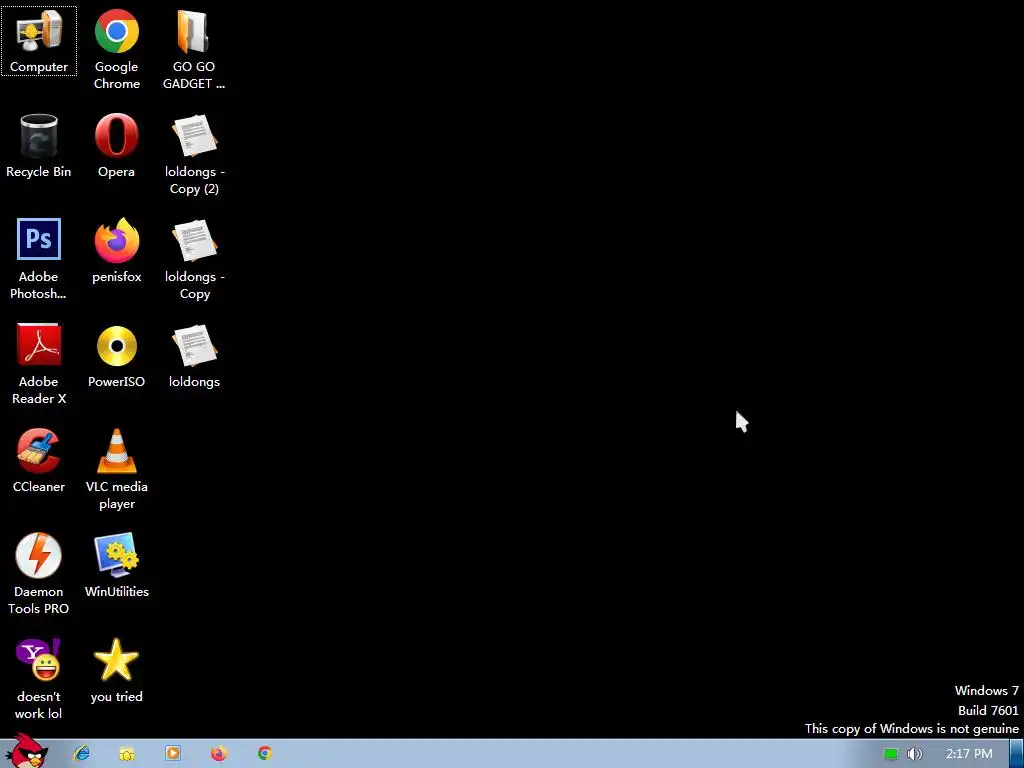The height and width of the screenshot is (768, 1024).
Task: Select the Opera desktop shortcut
Action: tap(116, 146)
